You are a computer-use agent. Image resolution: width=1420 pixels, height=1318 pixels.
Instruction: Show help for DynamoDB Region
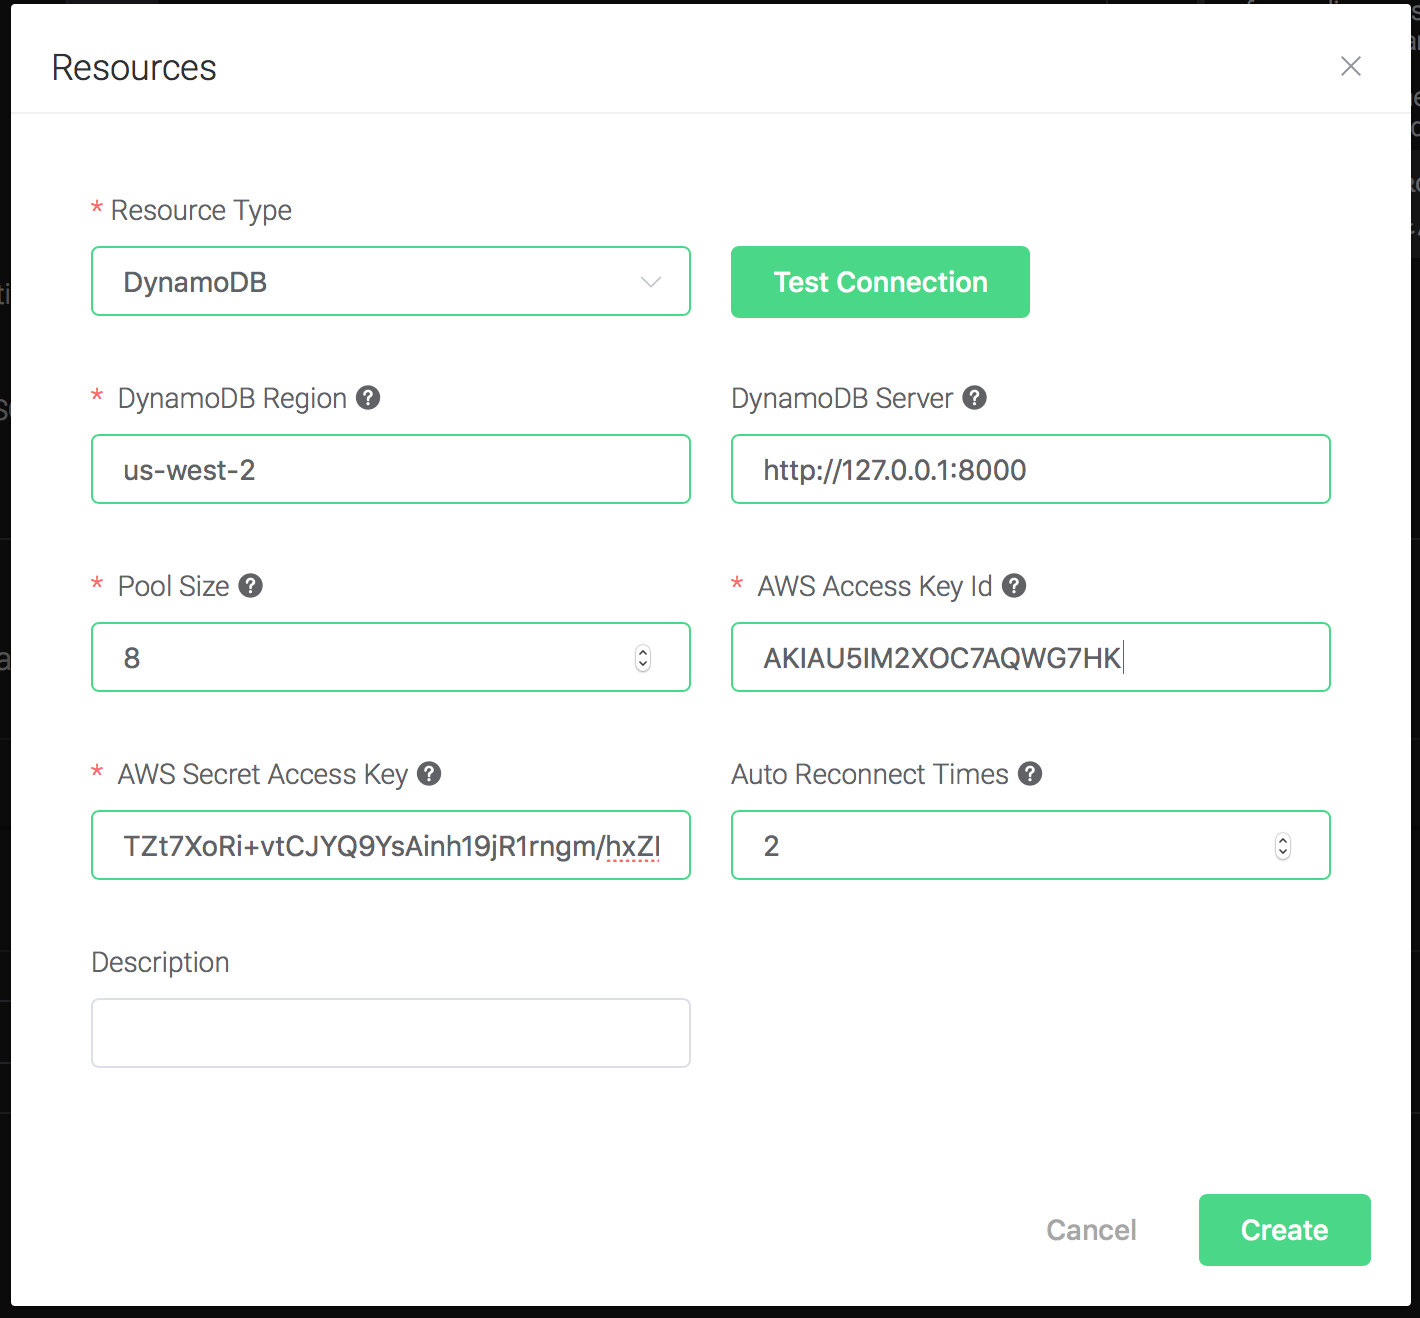368,398
